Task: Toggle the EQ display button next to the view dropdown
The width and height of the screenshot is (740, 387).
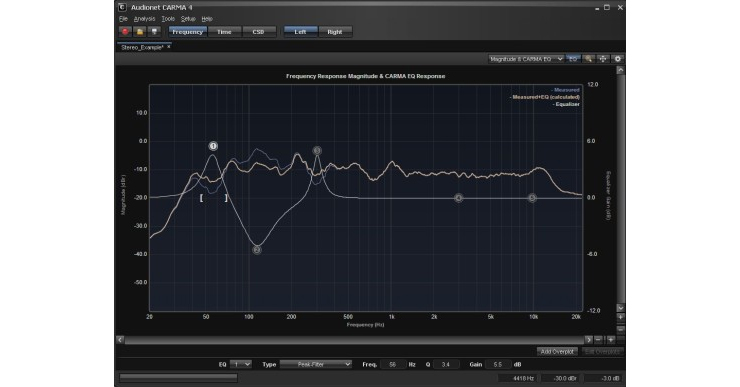Action: 573,59
